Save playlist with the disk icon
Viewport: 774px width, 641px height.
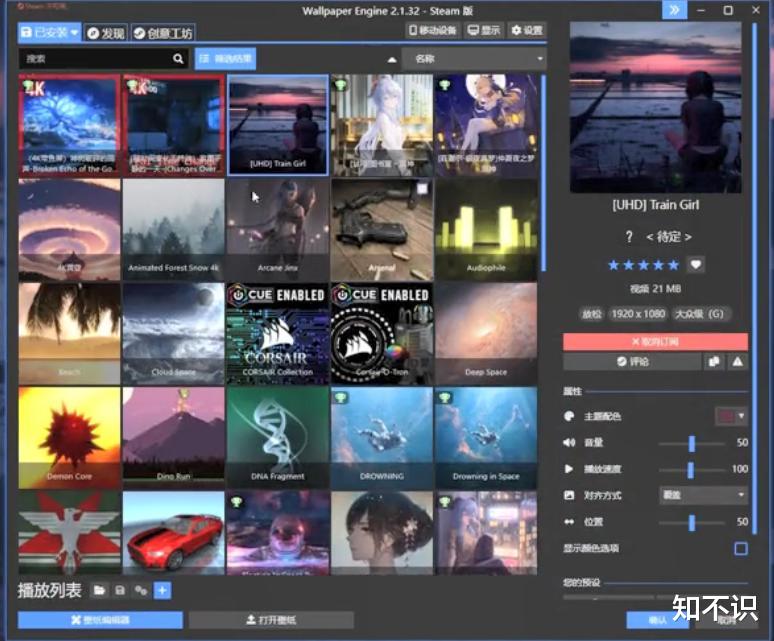120,590
